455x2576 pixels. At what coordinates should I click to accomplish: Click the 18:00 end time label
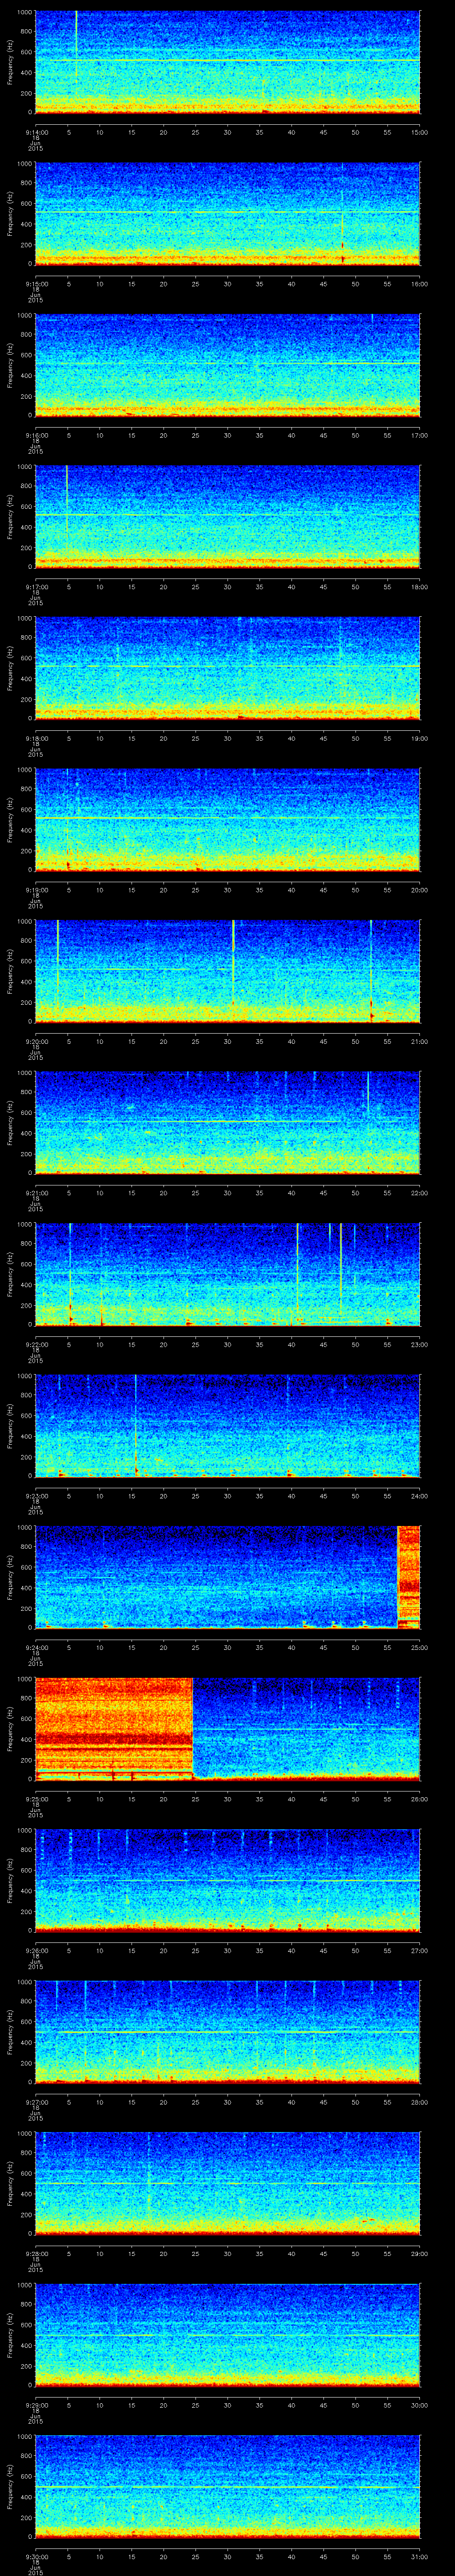pyautogui.click(x=420, y=587)
